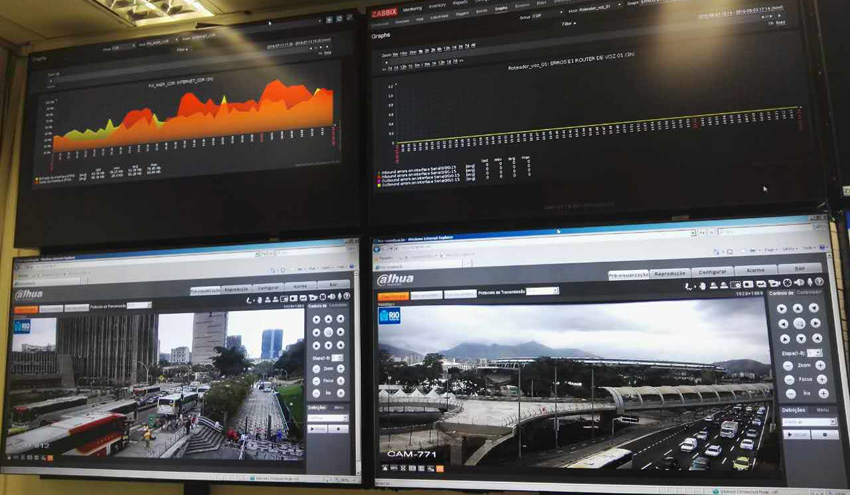Open Monitoring menu in right Zabbix
The height and width of the screenshot is (500, 850).
[x=413, y=9]
